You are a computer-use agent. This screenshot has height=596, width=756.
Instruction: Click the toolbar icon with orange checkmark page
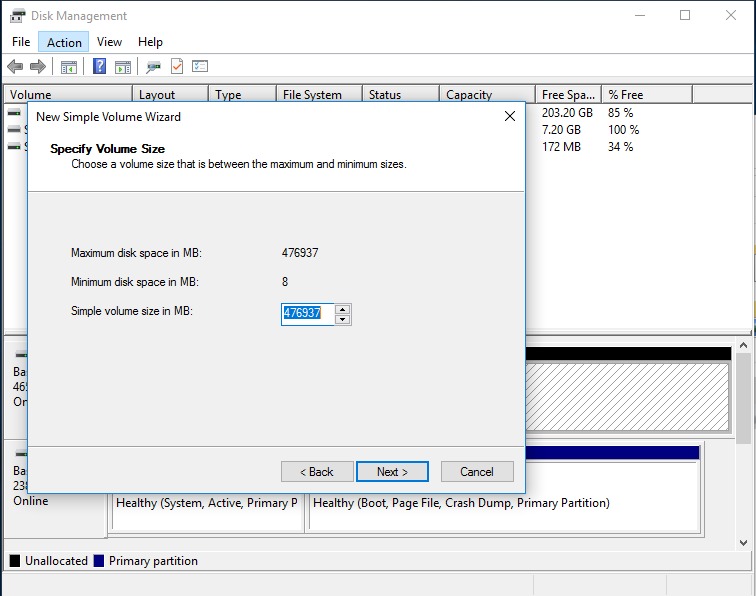coord(177,67)
